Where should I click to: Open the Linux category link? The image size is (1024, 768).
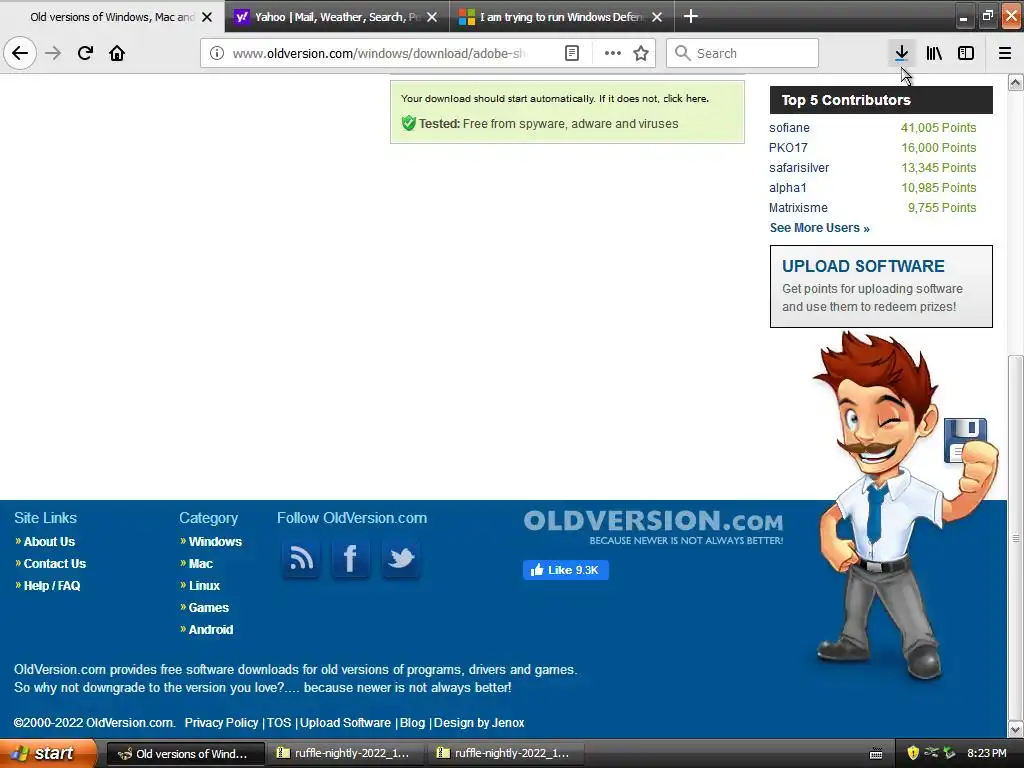click(x=204, y=586)
